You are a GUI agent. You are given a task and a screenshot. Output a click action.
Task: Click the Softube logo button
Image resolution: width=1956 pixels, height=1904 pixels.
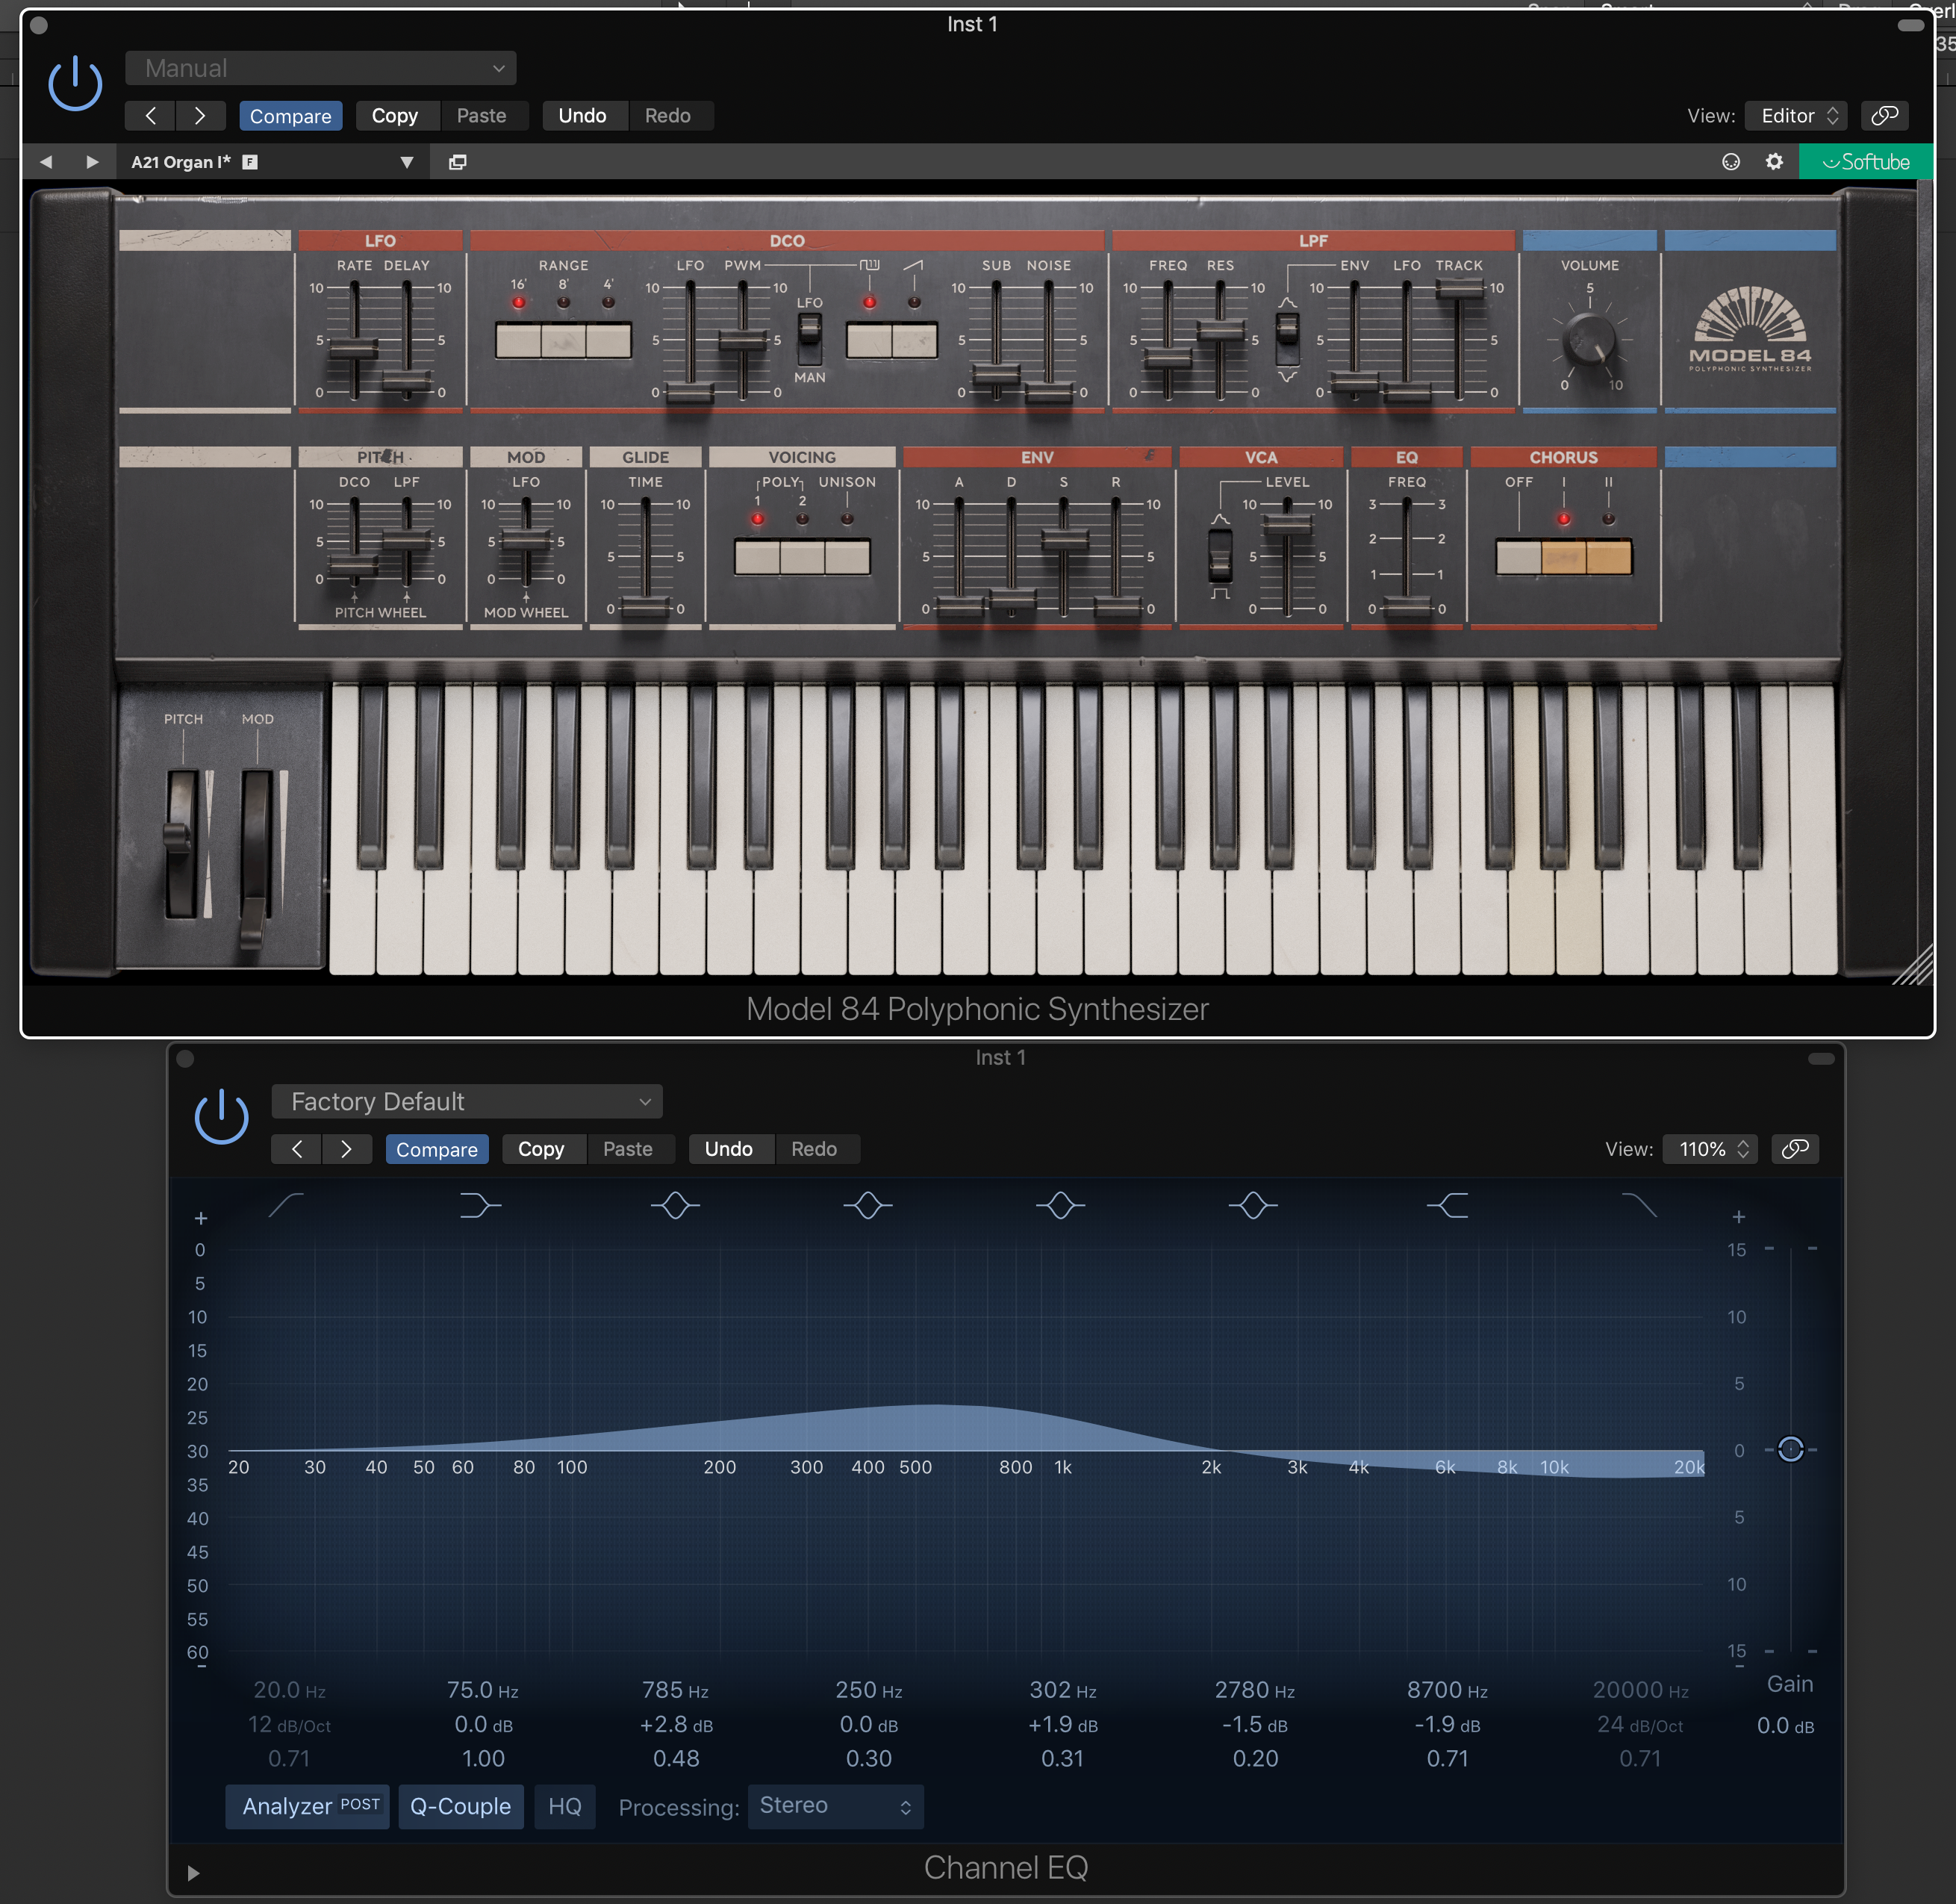coord(1865,162)
